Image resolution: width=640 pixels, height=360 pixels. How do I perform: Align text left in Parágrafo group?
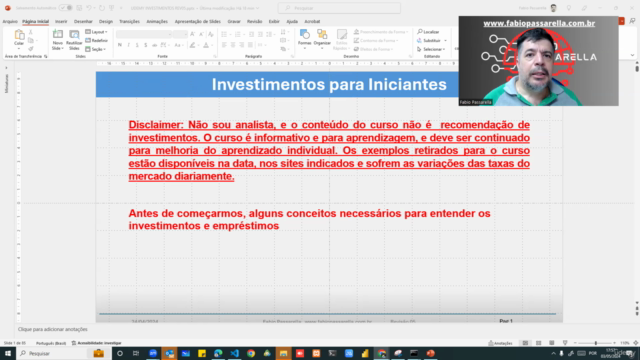(224, 45)
